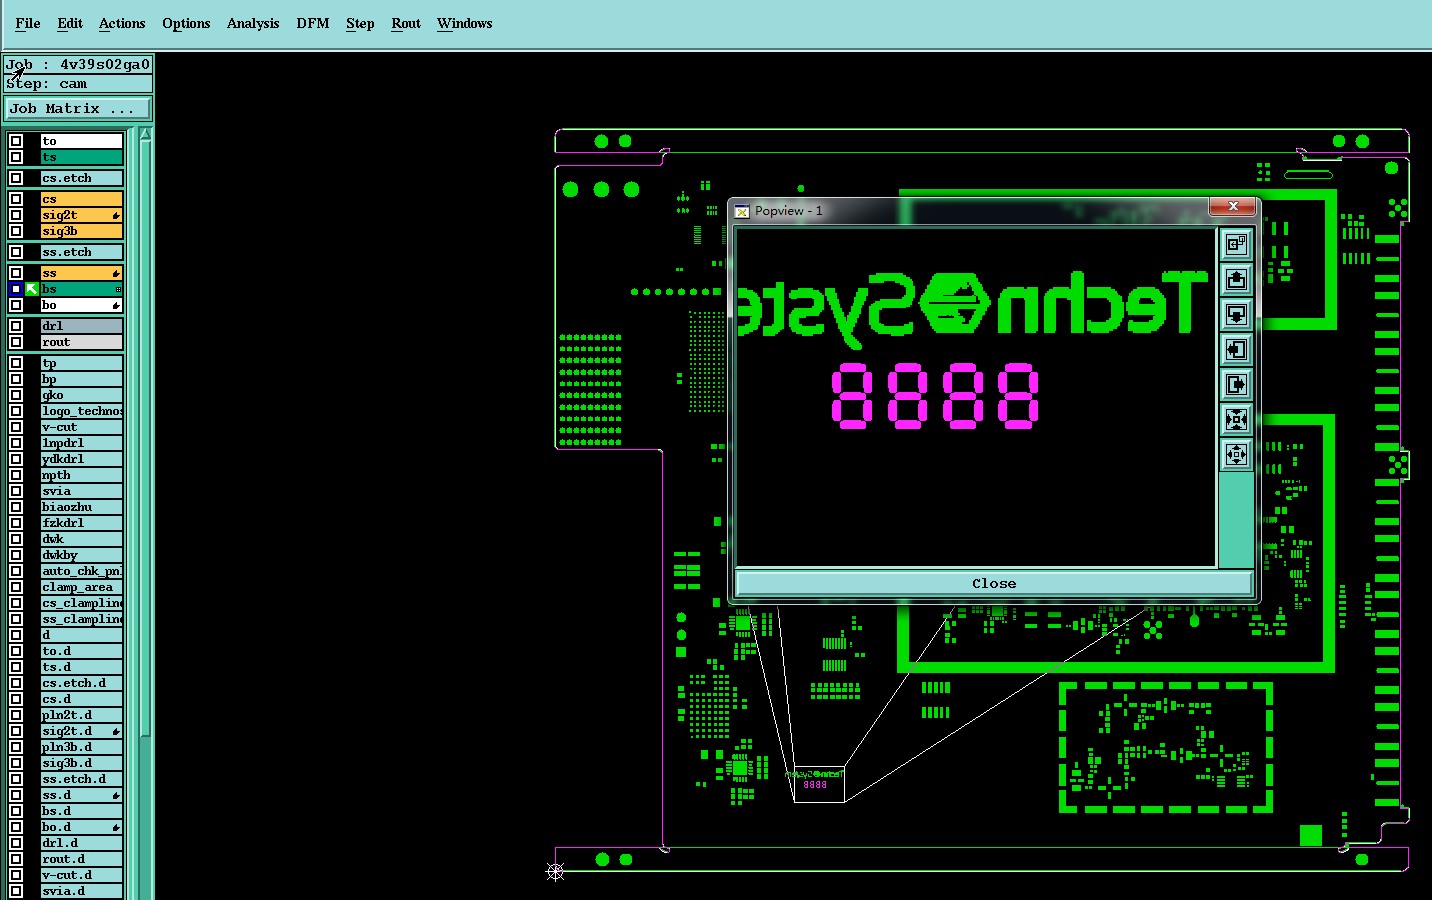Open the Analysis menu

253,23
